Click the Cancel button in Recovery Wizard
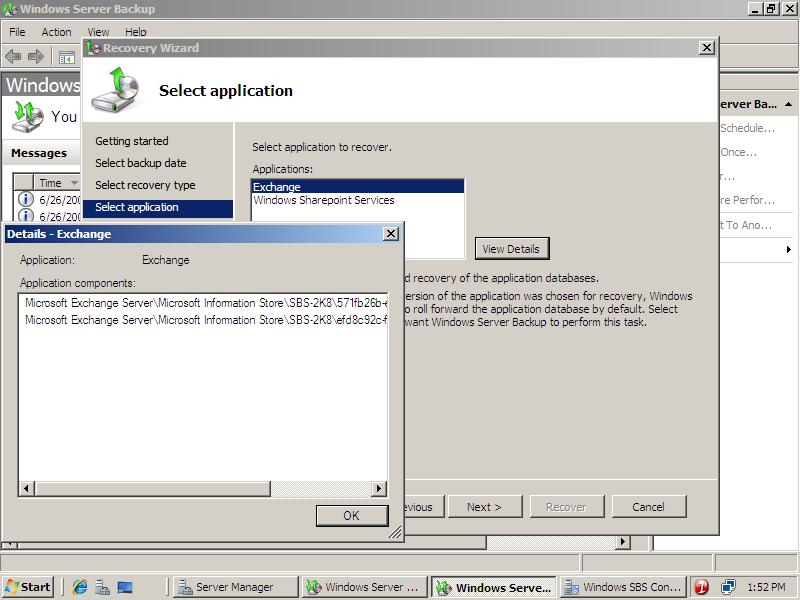The width and height of the screenshot is (800, 600). [648, 507]
